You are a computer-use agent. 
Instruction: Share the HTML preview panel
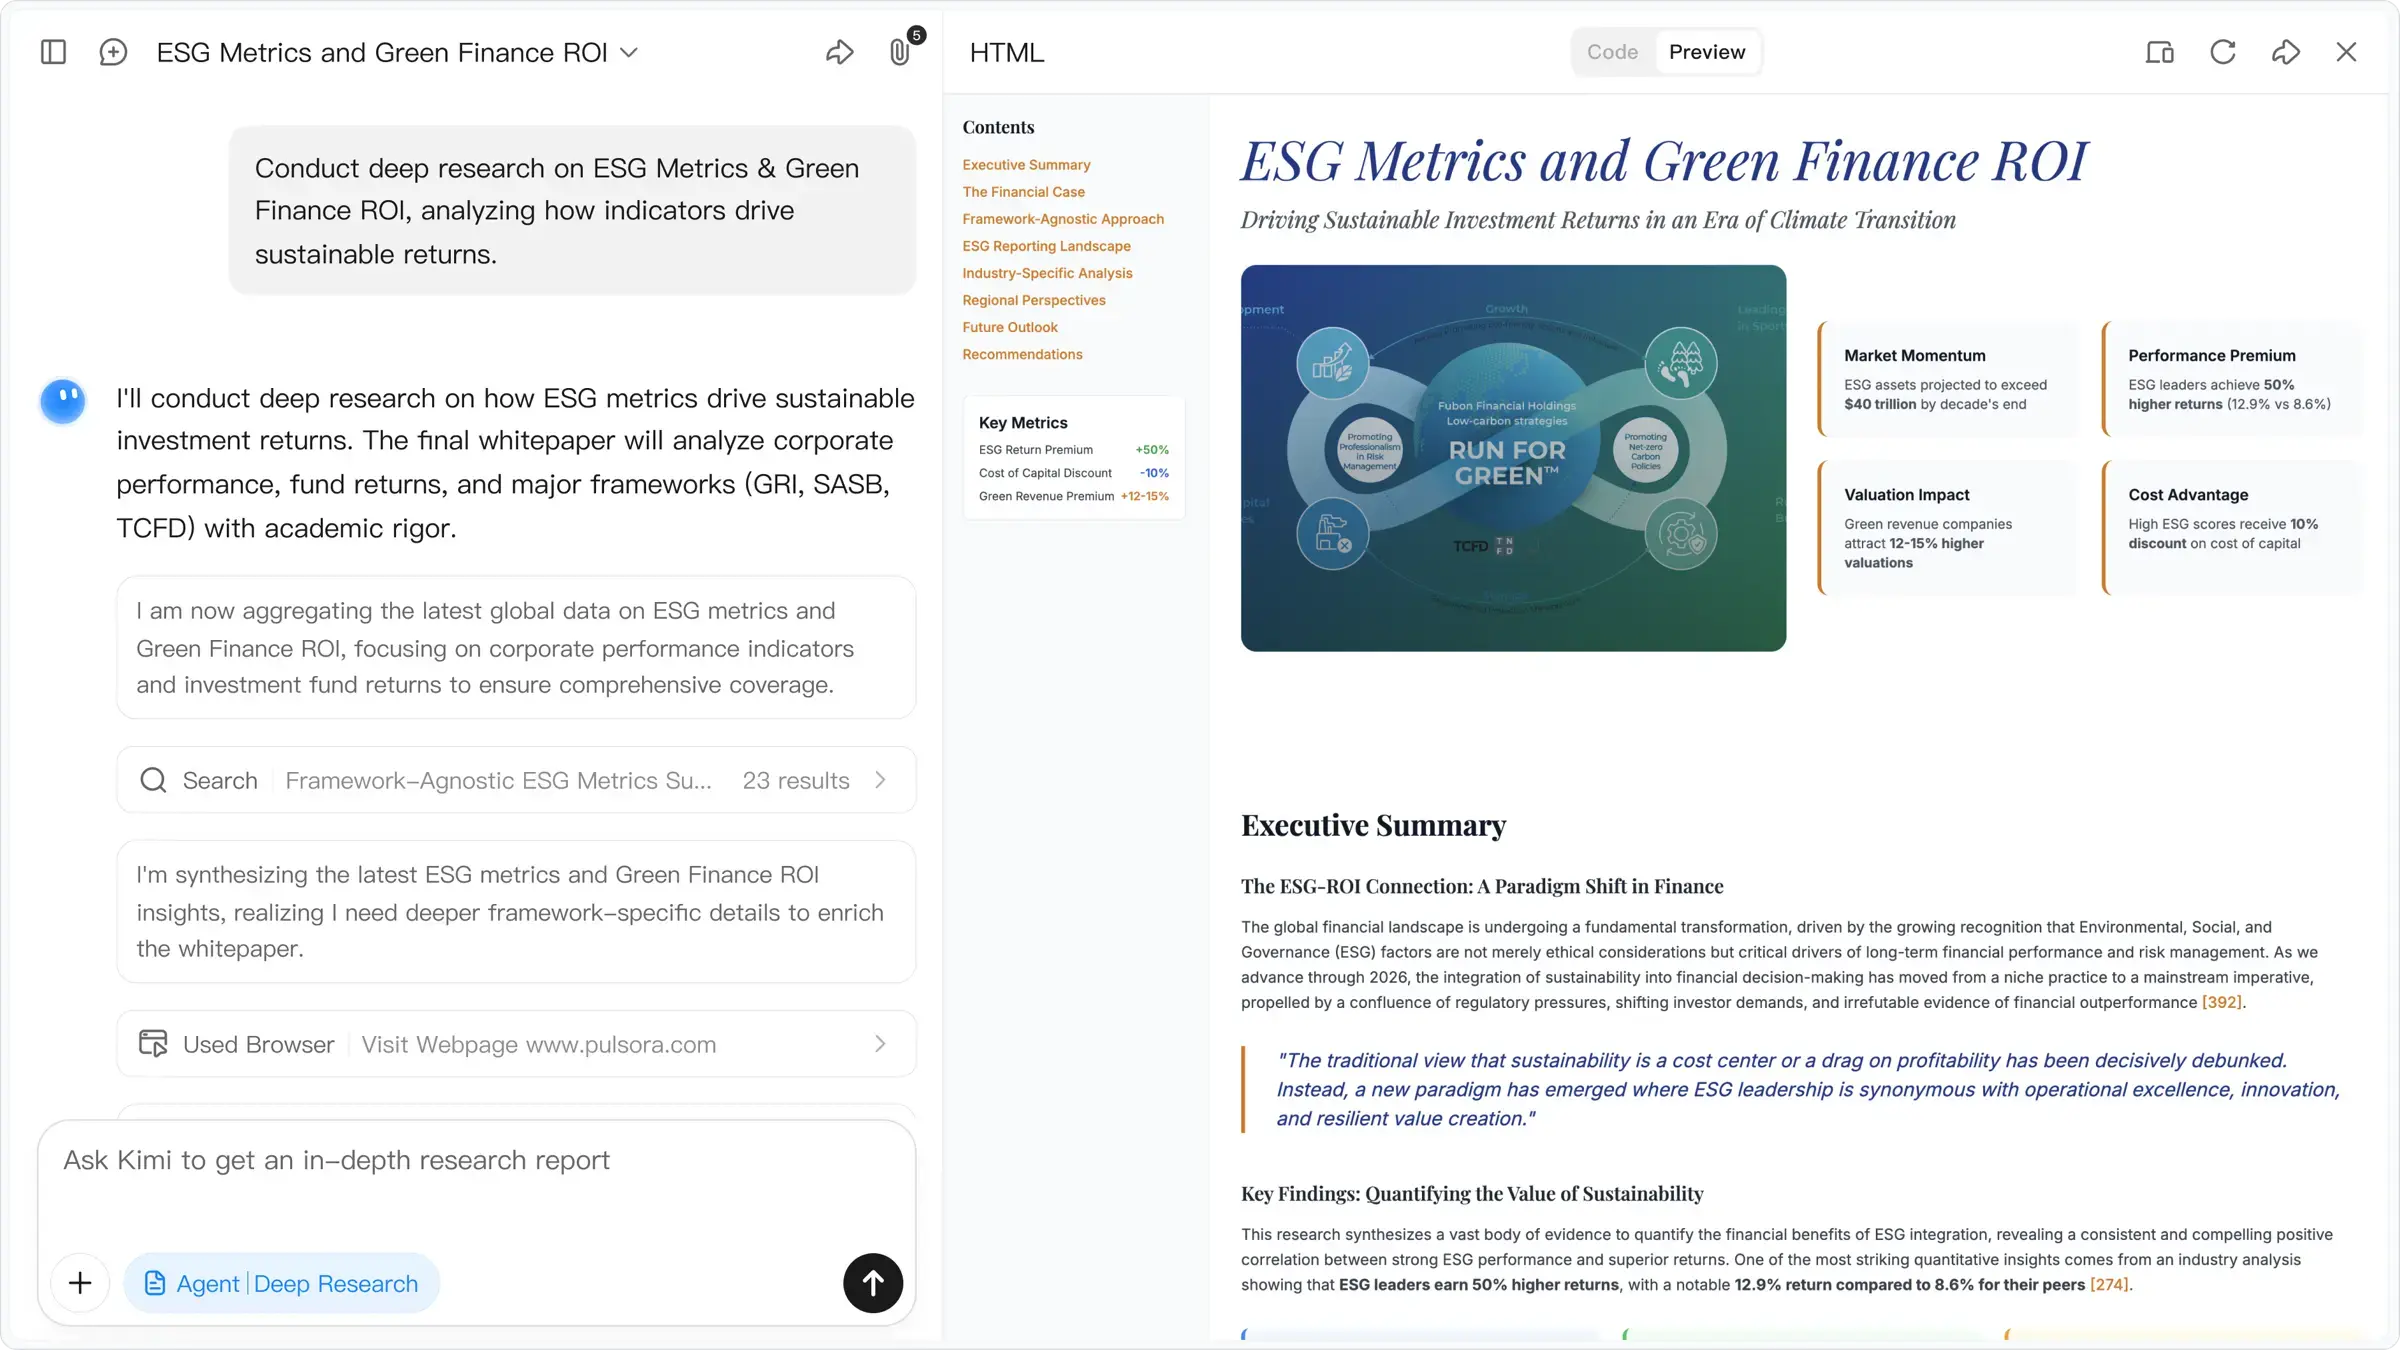click(2285, 52)
